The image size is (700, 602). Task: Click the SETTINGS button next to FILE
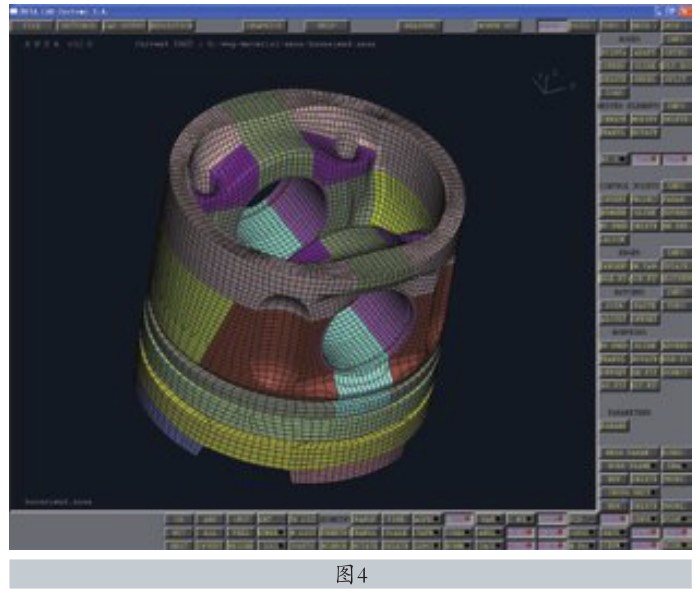[x=79, y=26]
